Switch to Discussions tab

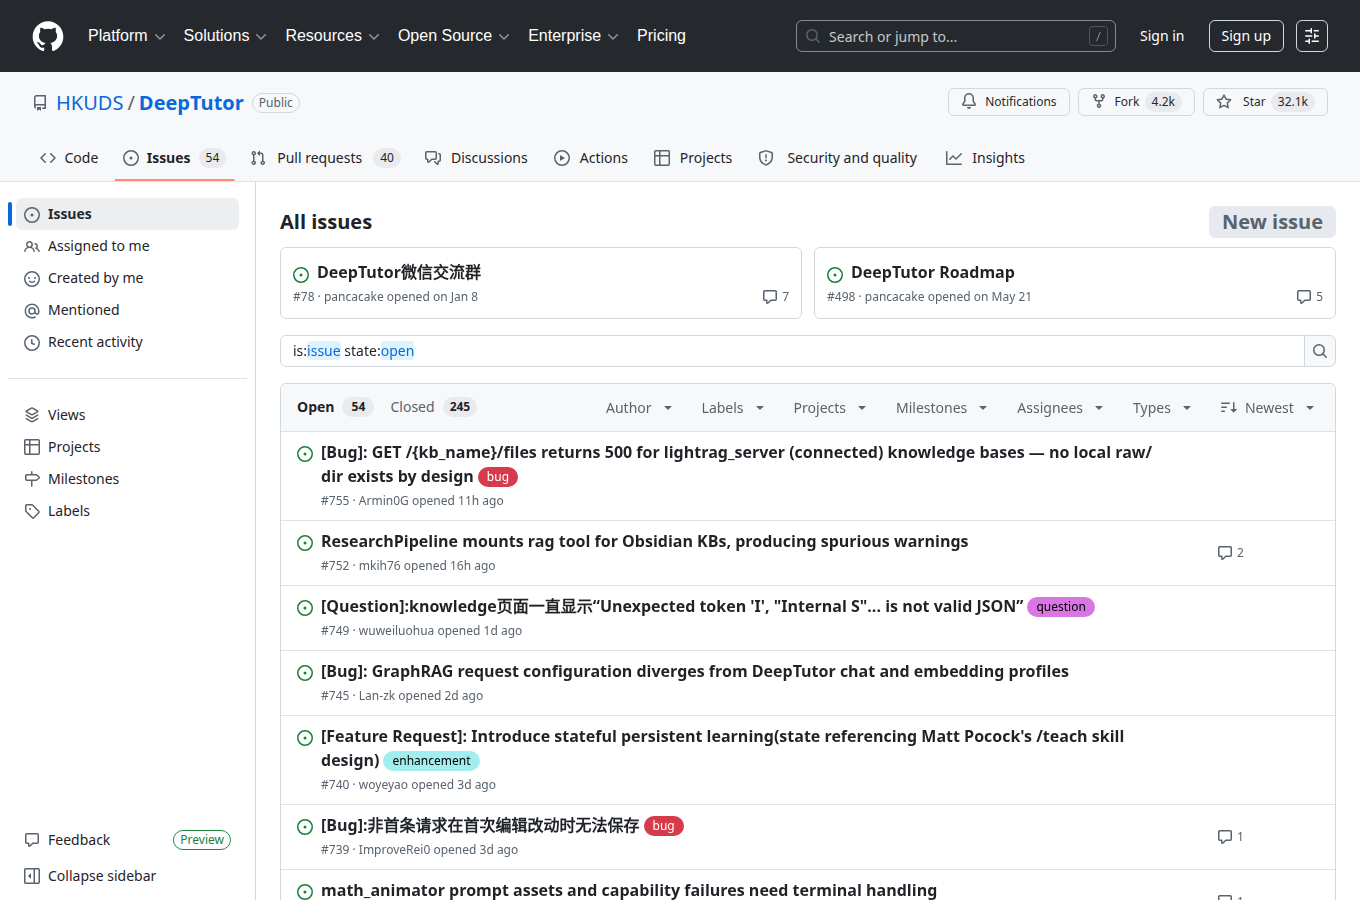point(476,158)
